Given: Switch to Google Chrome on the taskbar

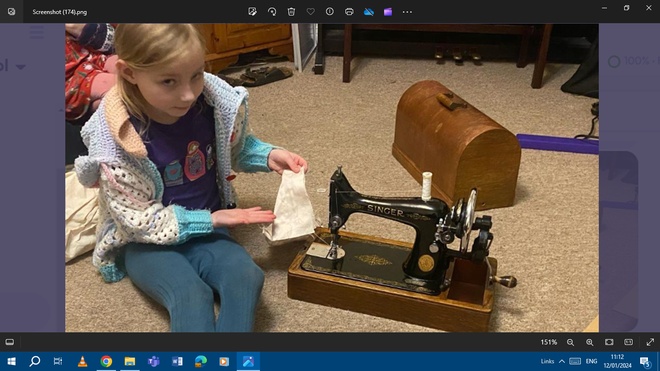Looking at the screenshot, I should point(106,361).
